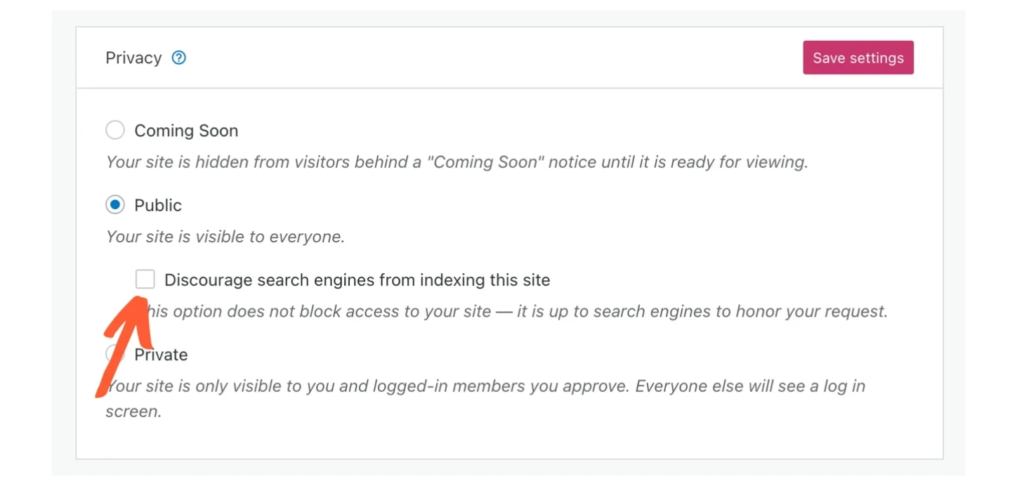Click "Your site is visible to everyone" text

[x=225, y=237]
